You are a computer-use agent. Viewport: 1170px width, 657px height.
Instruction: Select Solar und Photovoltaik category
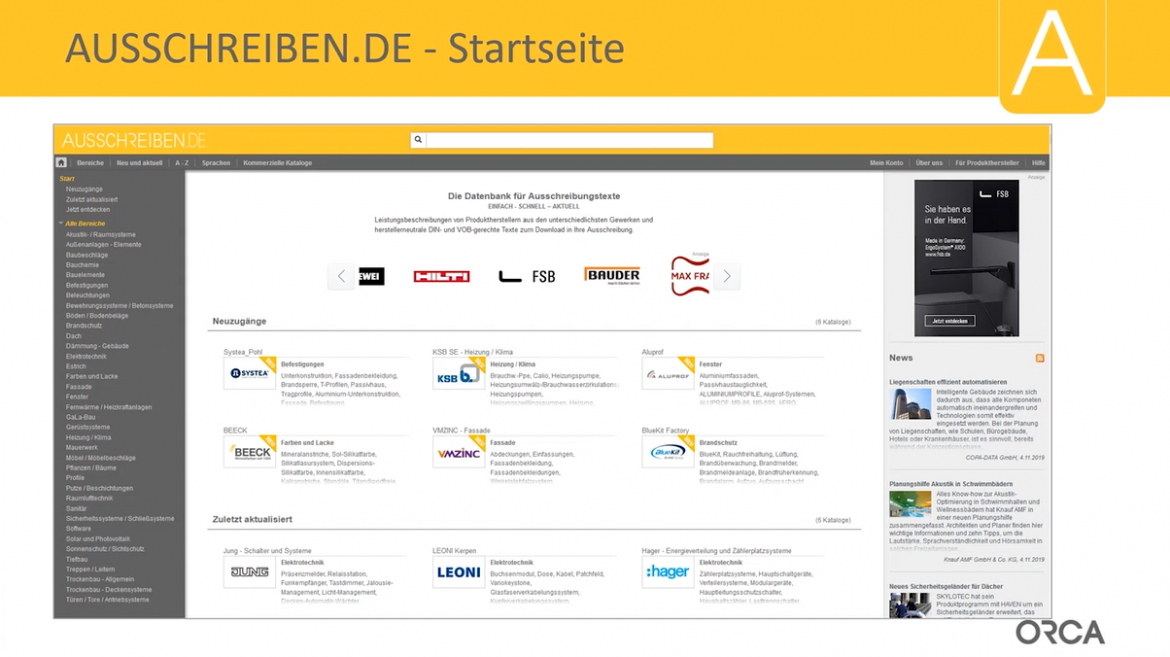tap(98, 538)
